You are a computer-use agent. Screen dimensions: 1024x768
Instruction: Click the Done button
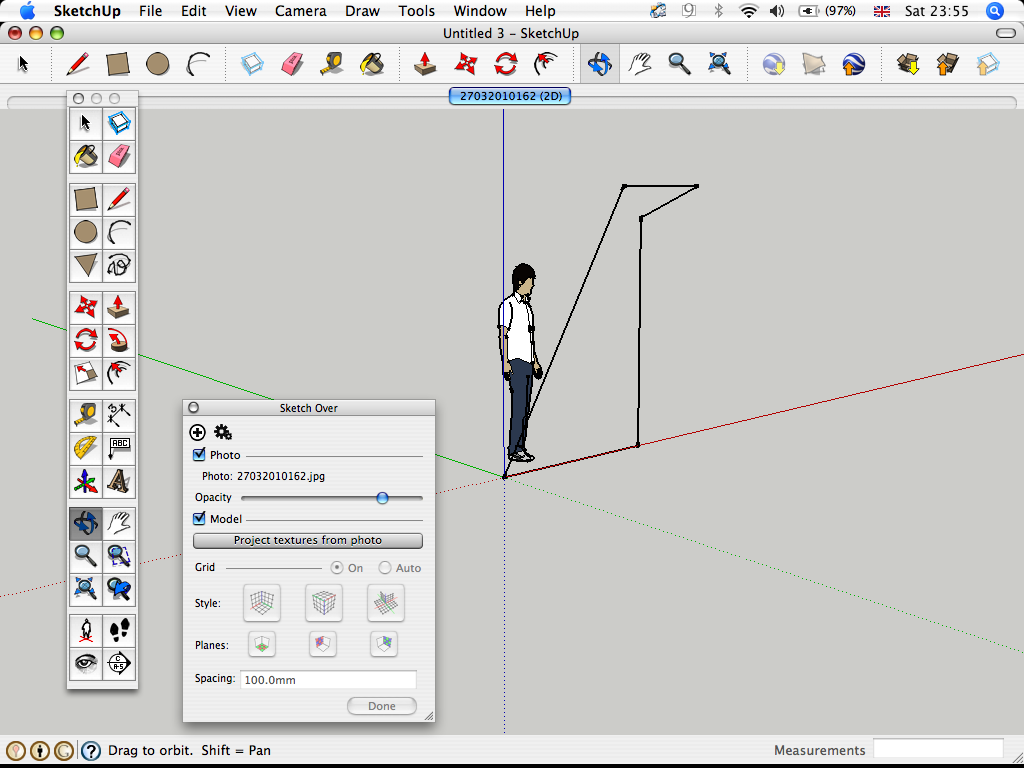point(382,706)
